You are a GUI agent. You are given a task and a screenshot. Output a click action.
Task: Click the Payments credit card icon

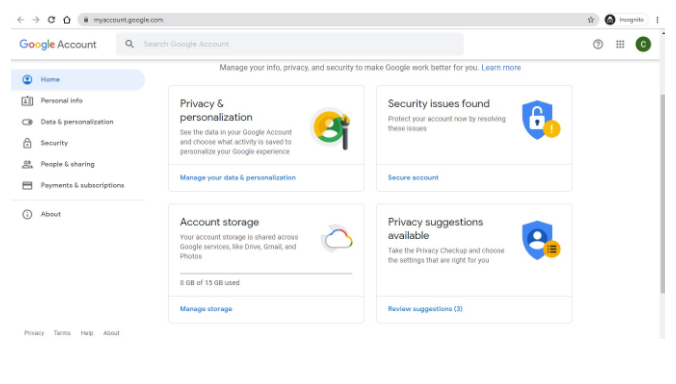[x=27, y=185]
